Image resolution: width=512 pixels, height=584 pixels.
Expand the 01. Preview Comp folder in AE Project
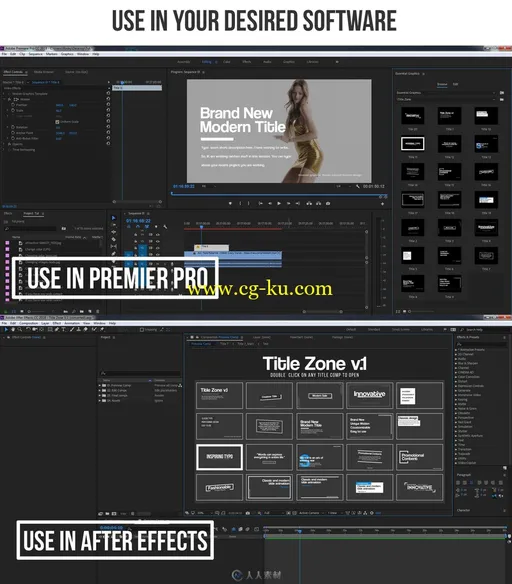[100, 385]
